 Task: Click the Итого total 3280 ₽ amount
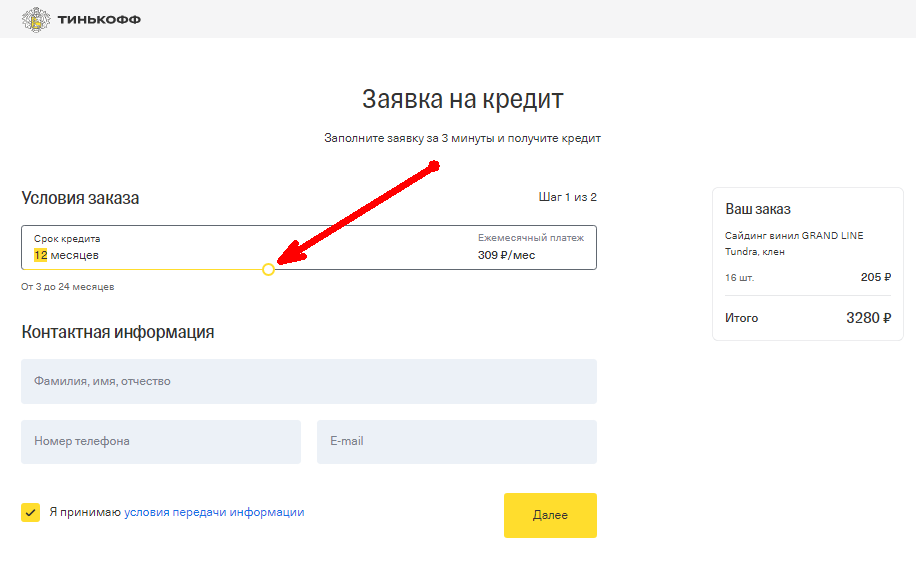(867, 318)
